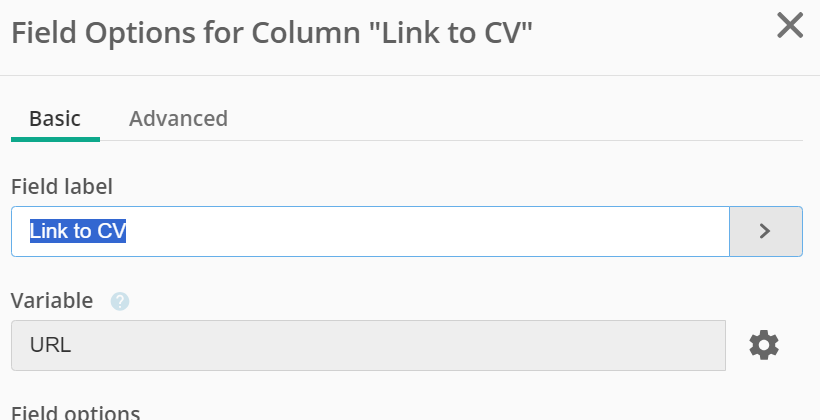The image size is (820, 420).
Task: Click the "Field label" caption
Action: [x=62, y=187]
